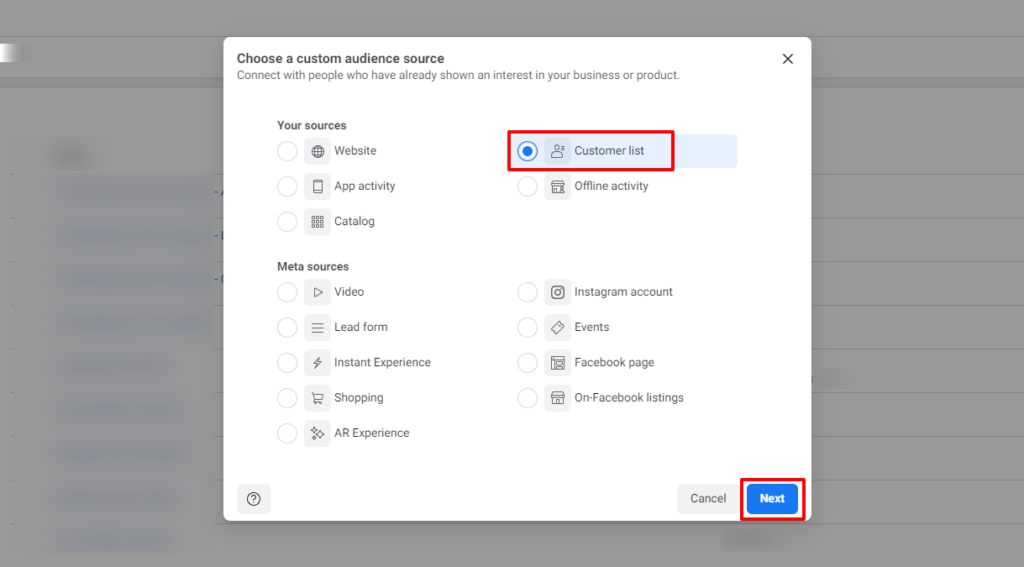Open help with the question mark button

[253, 499]
